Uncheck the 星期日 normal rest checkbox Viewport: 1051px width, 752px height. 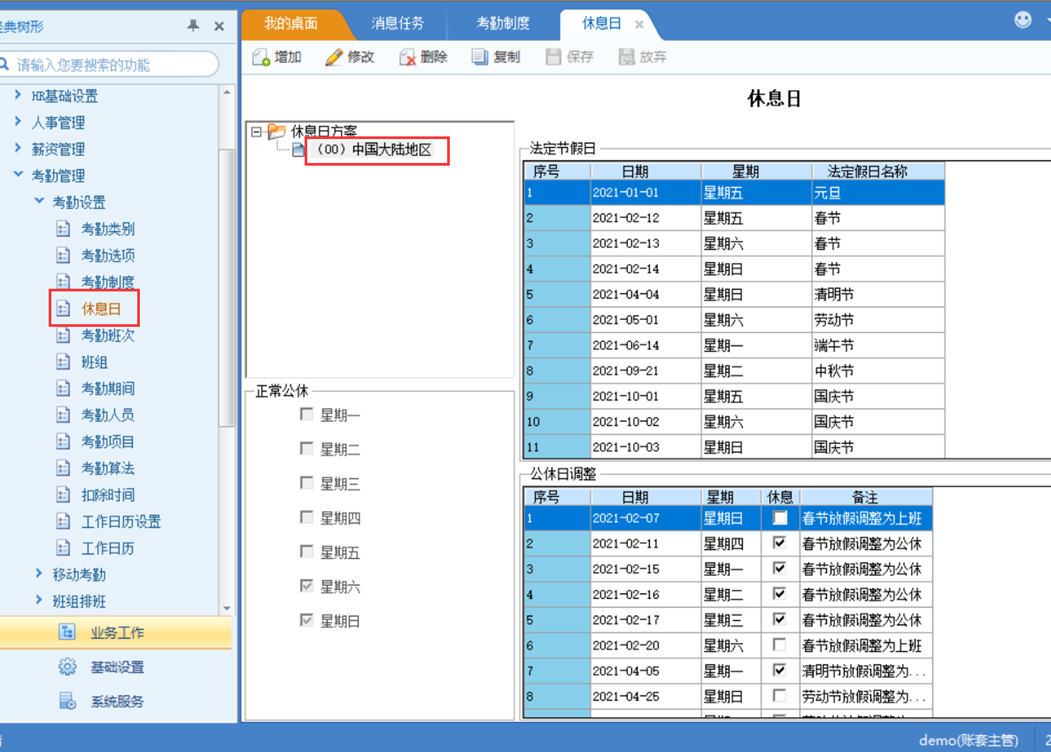click(x=306, y=620)
